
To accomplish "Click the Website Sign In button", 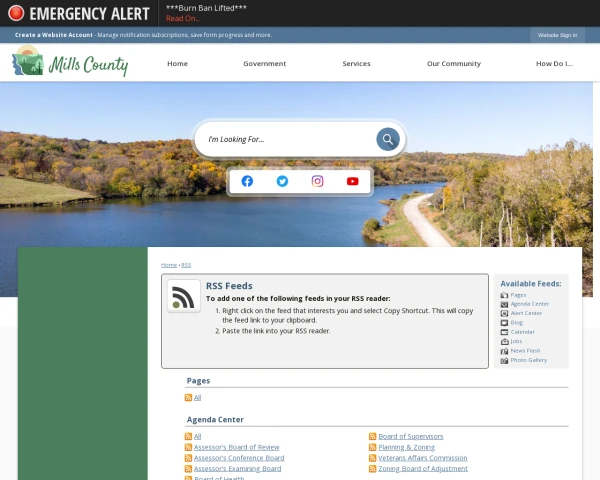I will [557, 35].
